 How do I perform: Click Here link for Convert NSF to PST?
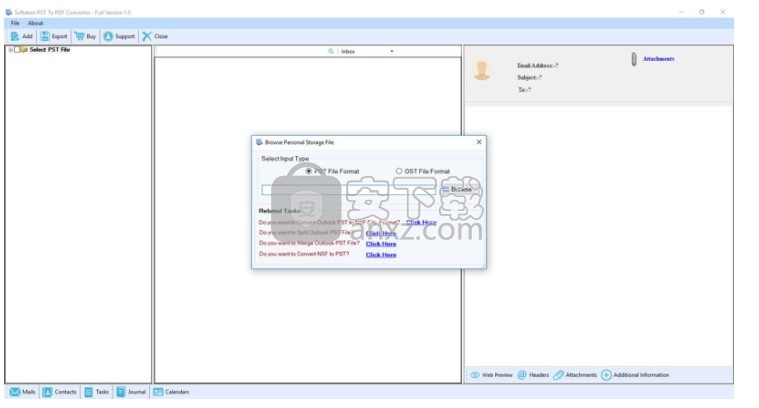point(381,255)
